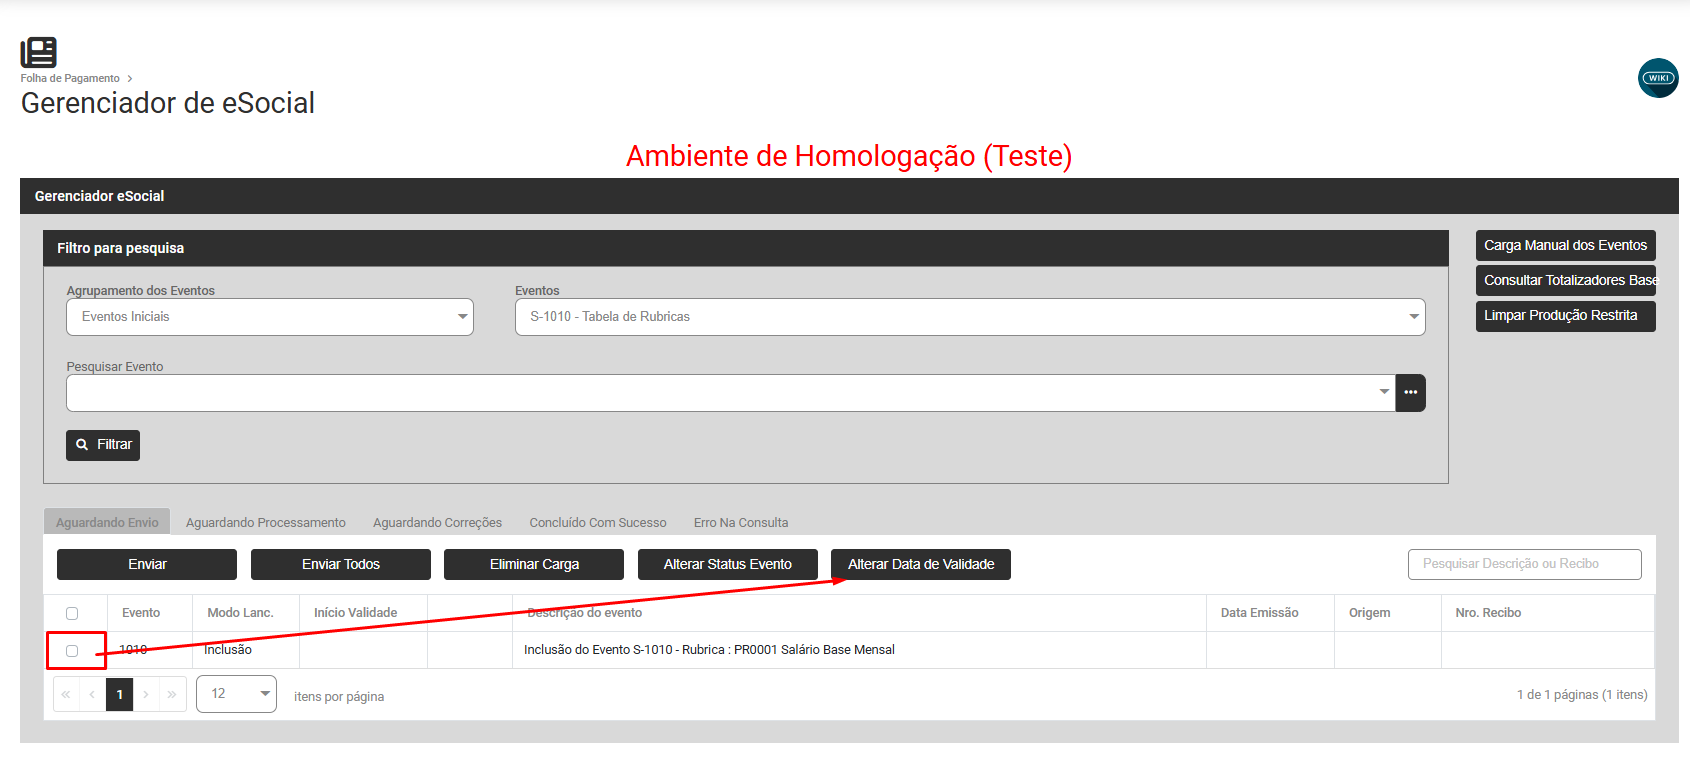
Task: Click Carga Manual dos Eventos button
Action: point(1566,246)
